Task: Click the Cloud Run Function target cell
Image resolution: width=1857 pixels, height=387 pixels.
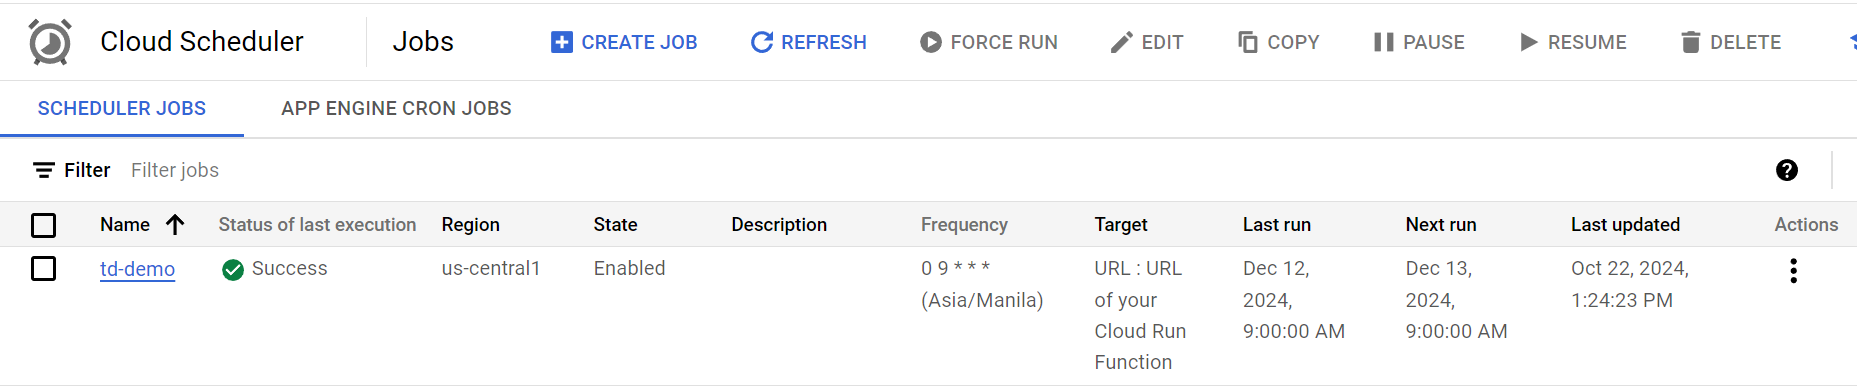Action: coord(1140,315)
